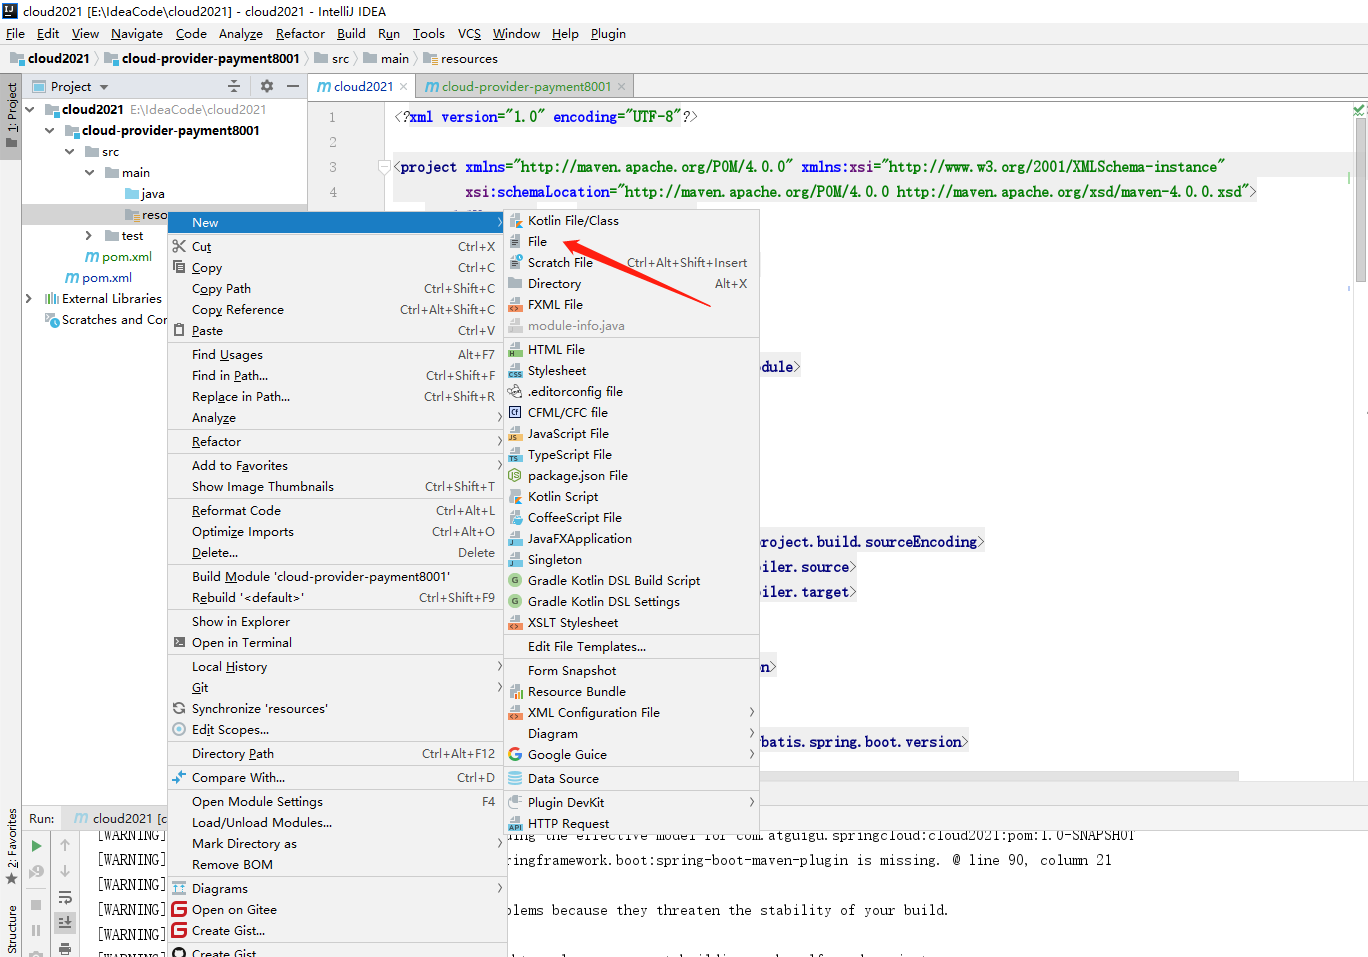Open the 2: Favorites side tool window

point(12,846)
